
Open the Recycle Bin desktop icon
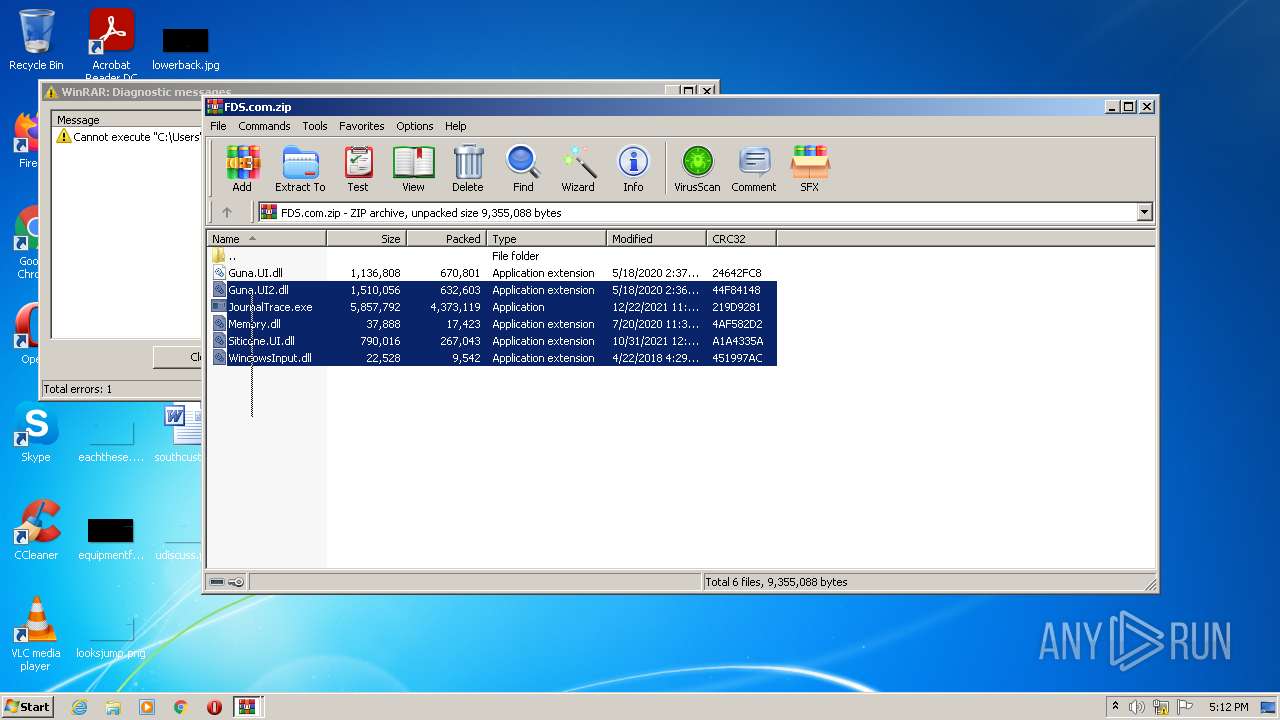click(36, 40)
